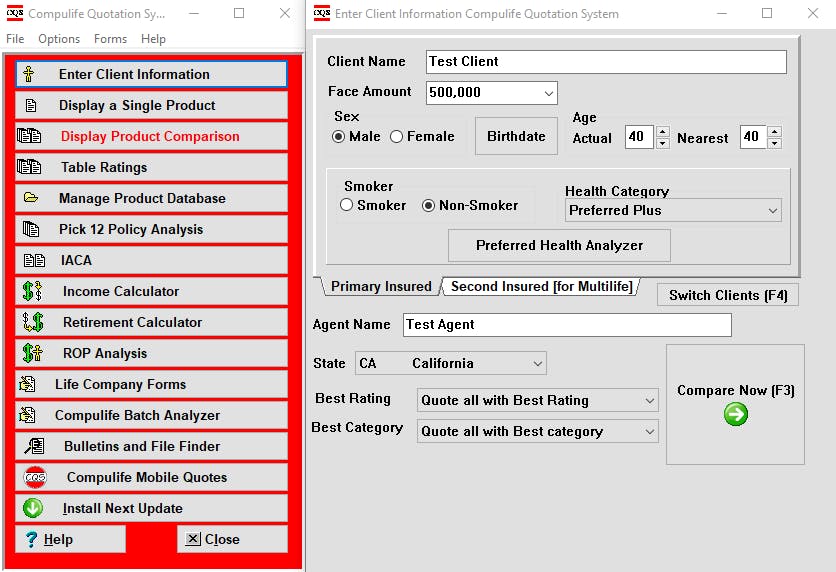Open the Best Category dropdown
Image resolution: width=836 pixels, height=572 pixels.
pyautogui.click(x=649, y=431)
